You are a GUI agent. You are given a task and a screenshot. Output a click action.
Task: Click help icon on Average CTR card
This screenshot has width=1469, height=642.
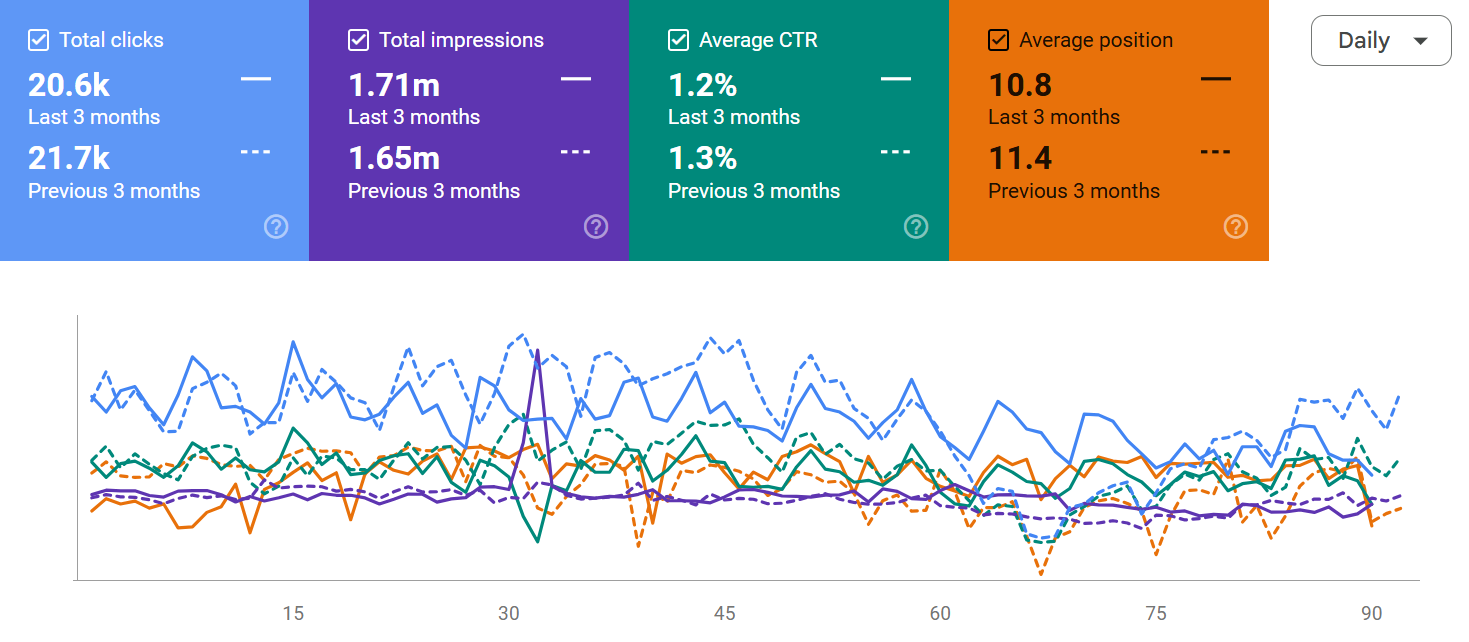(x=916, y=227)
